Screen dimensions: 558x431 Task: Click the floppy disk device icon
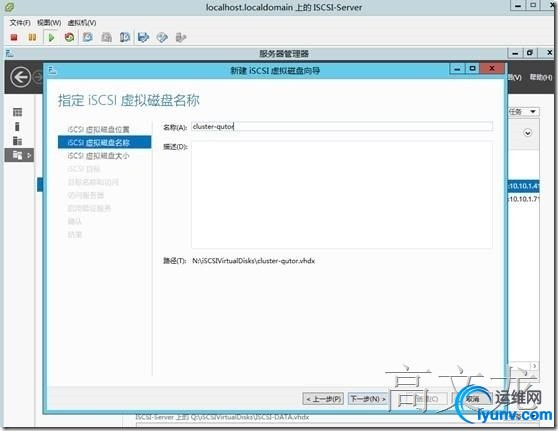[143, 37]
